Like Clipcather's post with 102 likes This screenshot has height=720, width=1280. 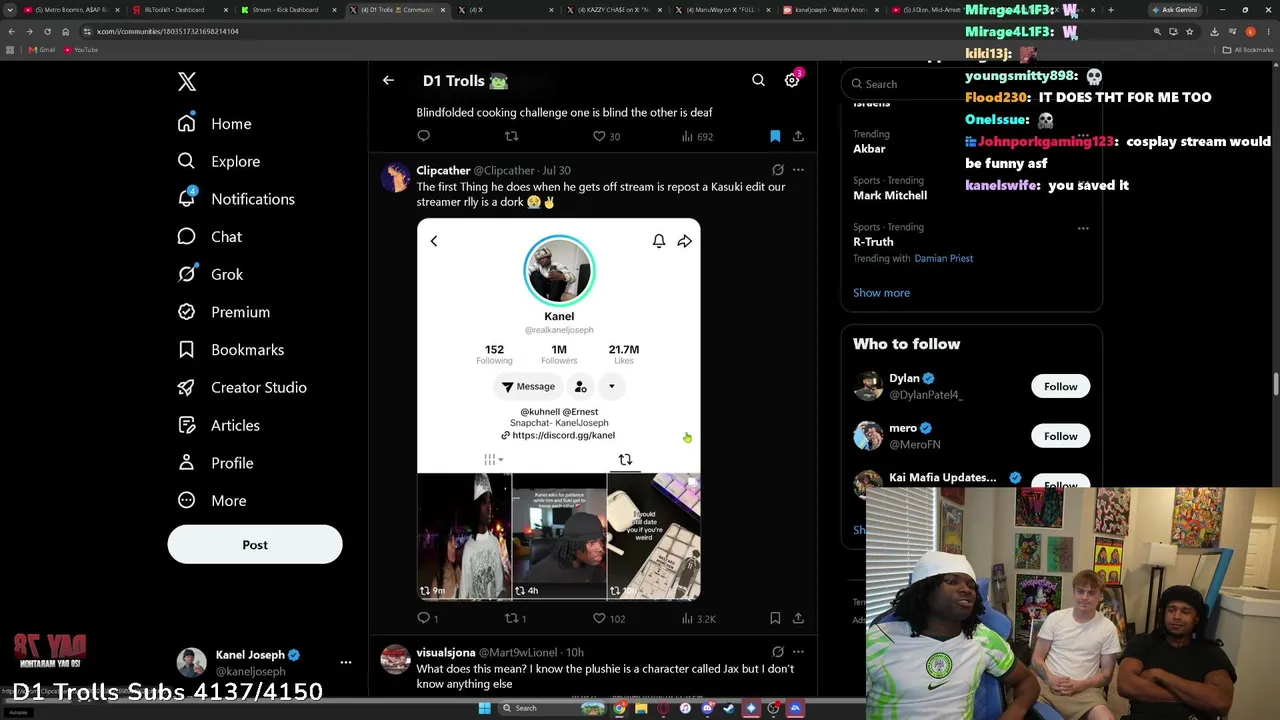point(609,619)
